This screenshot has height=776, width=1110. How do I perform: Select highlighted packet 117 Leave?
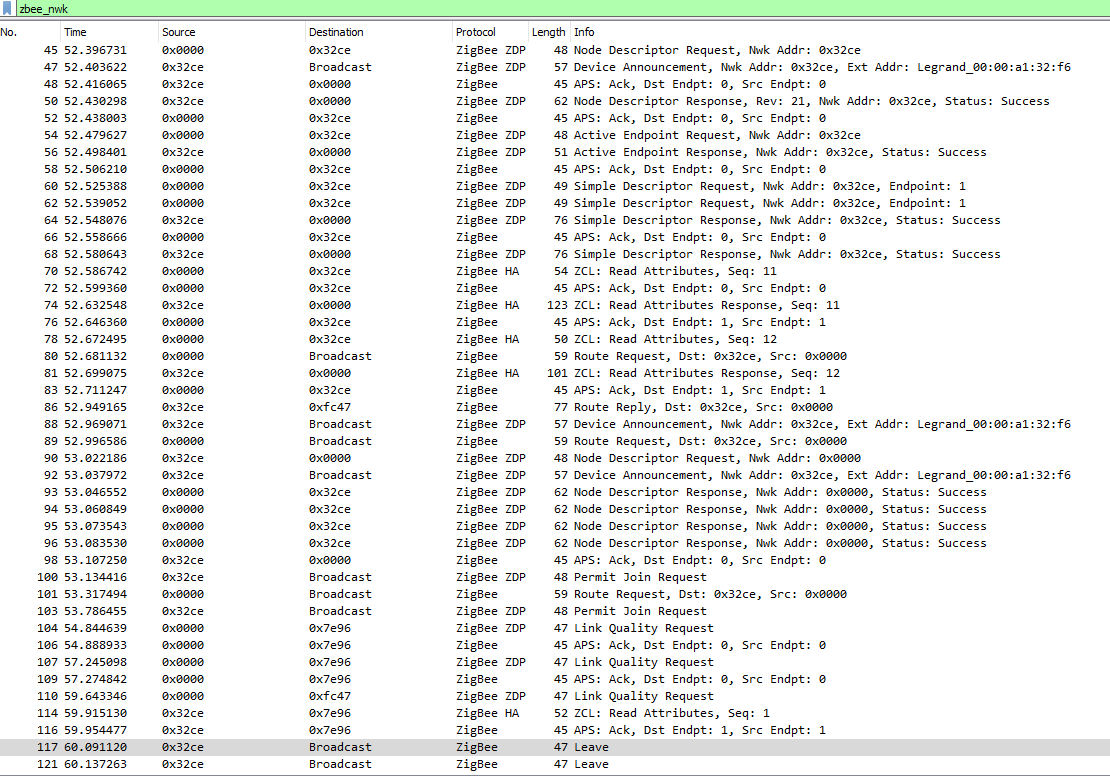pos(555,747)
